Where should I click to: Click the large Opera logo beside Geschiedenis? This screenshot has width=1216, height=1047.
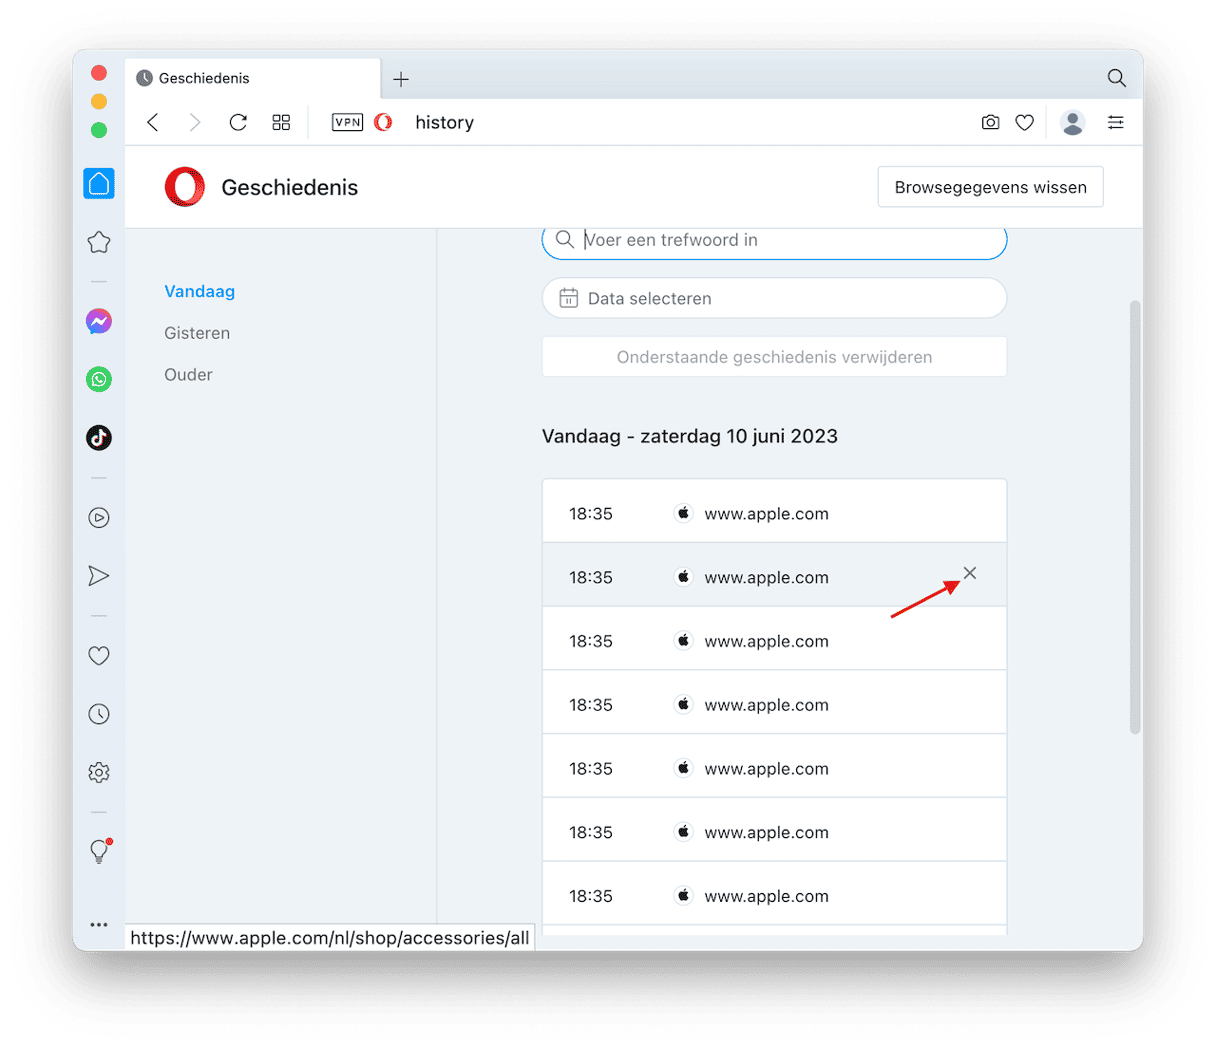click(185, 187)
